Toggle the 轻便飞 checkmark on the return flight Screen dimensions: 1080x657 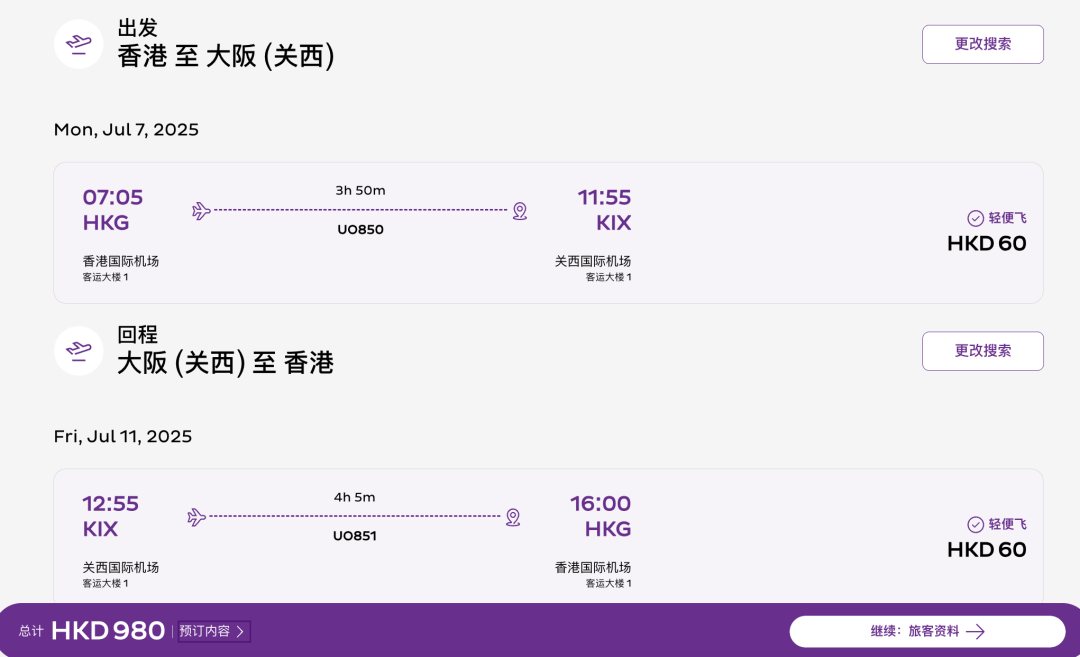coord(975,525)
